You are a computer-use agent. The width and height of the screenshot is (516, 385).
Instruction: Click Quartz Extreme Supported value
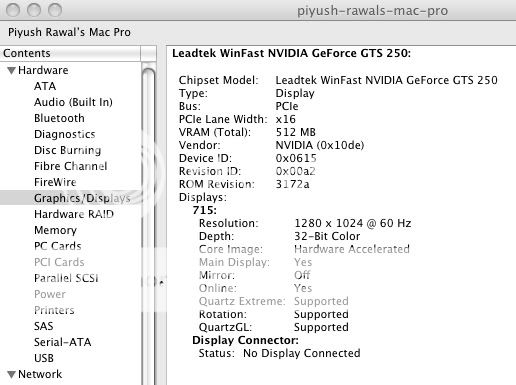pyautogui.click(x=321, y=301)
